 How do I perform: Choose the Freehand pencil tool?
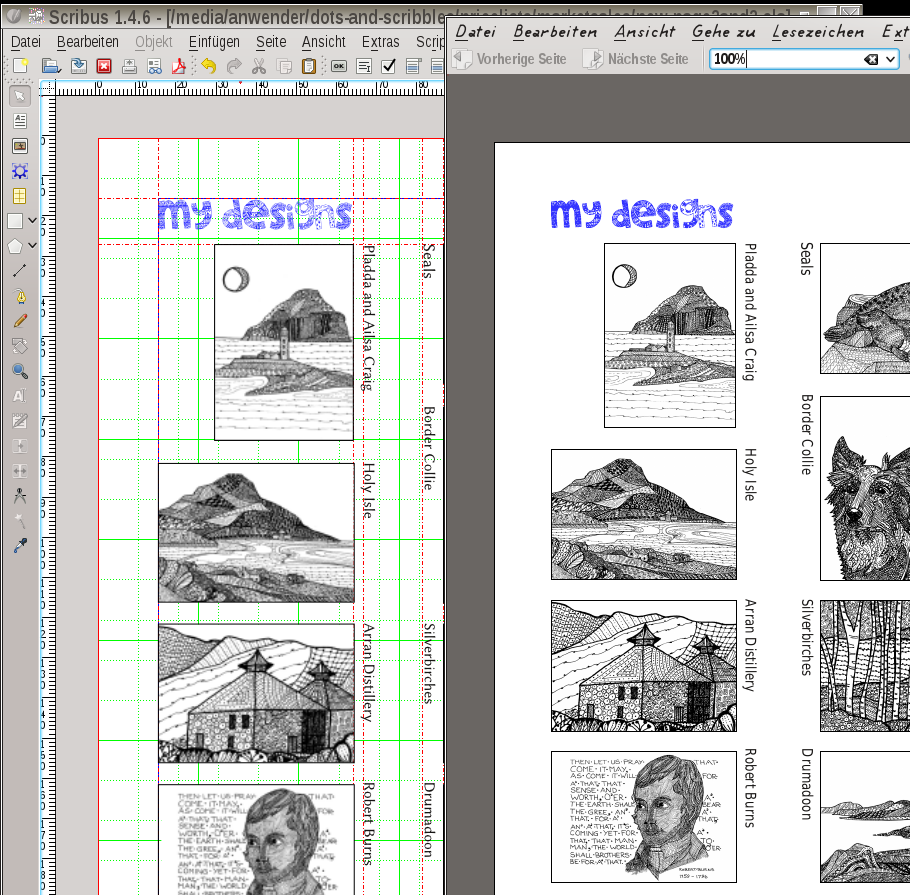pyautogui.click(x=20, y=321)
